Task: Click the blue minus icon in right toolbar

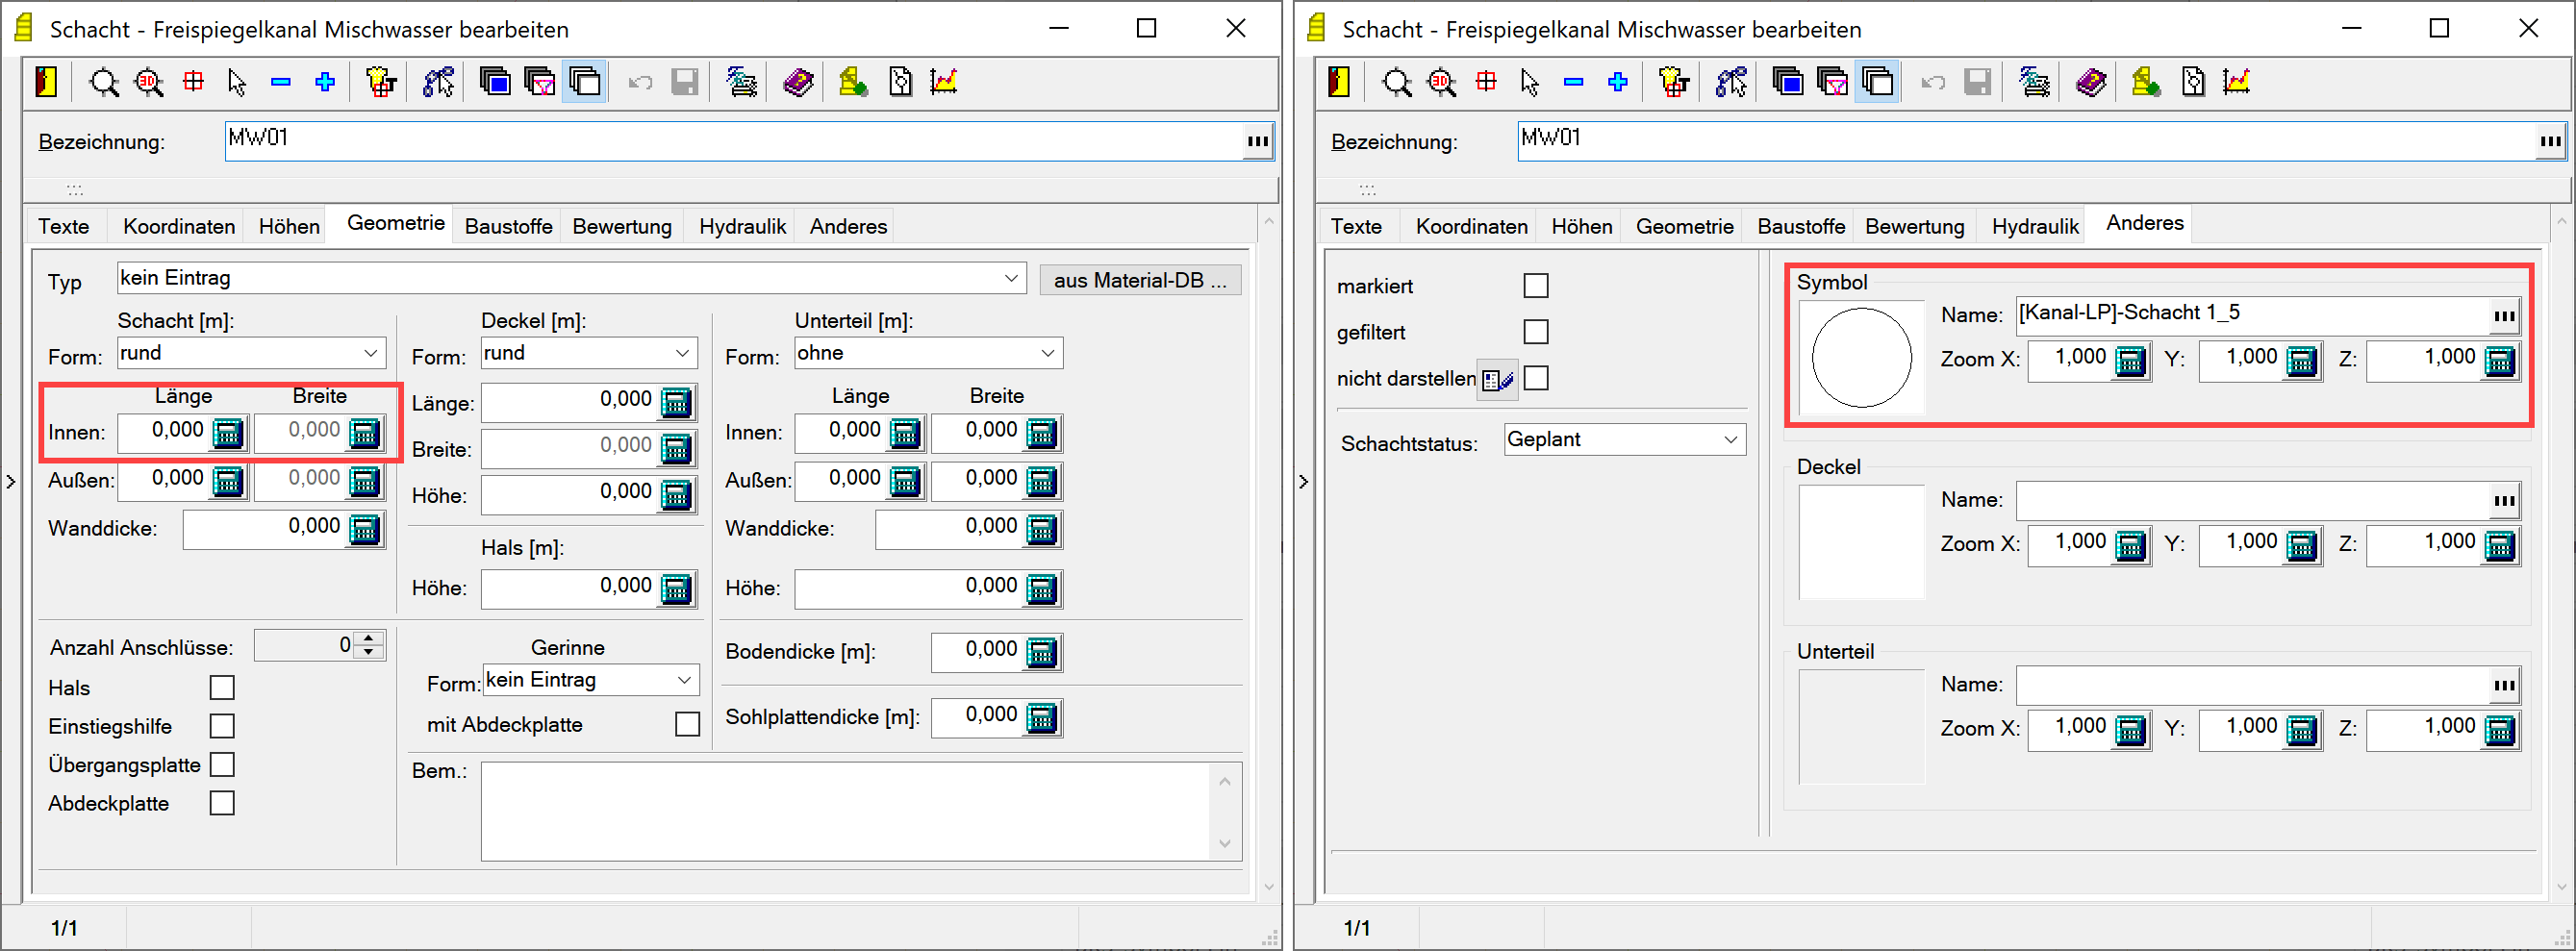Action: pos(1573,82)
